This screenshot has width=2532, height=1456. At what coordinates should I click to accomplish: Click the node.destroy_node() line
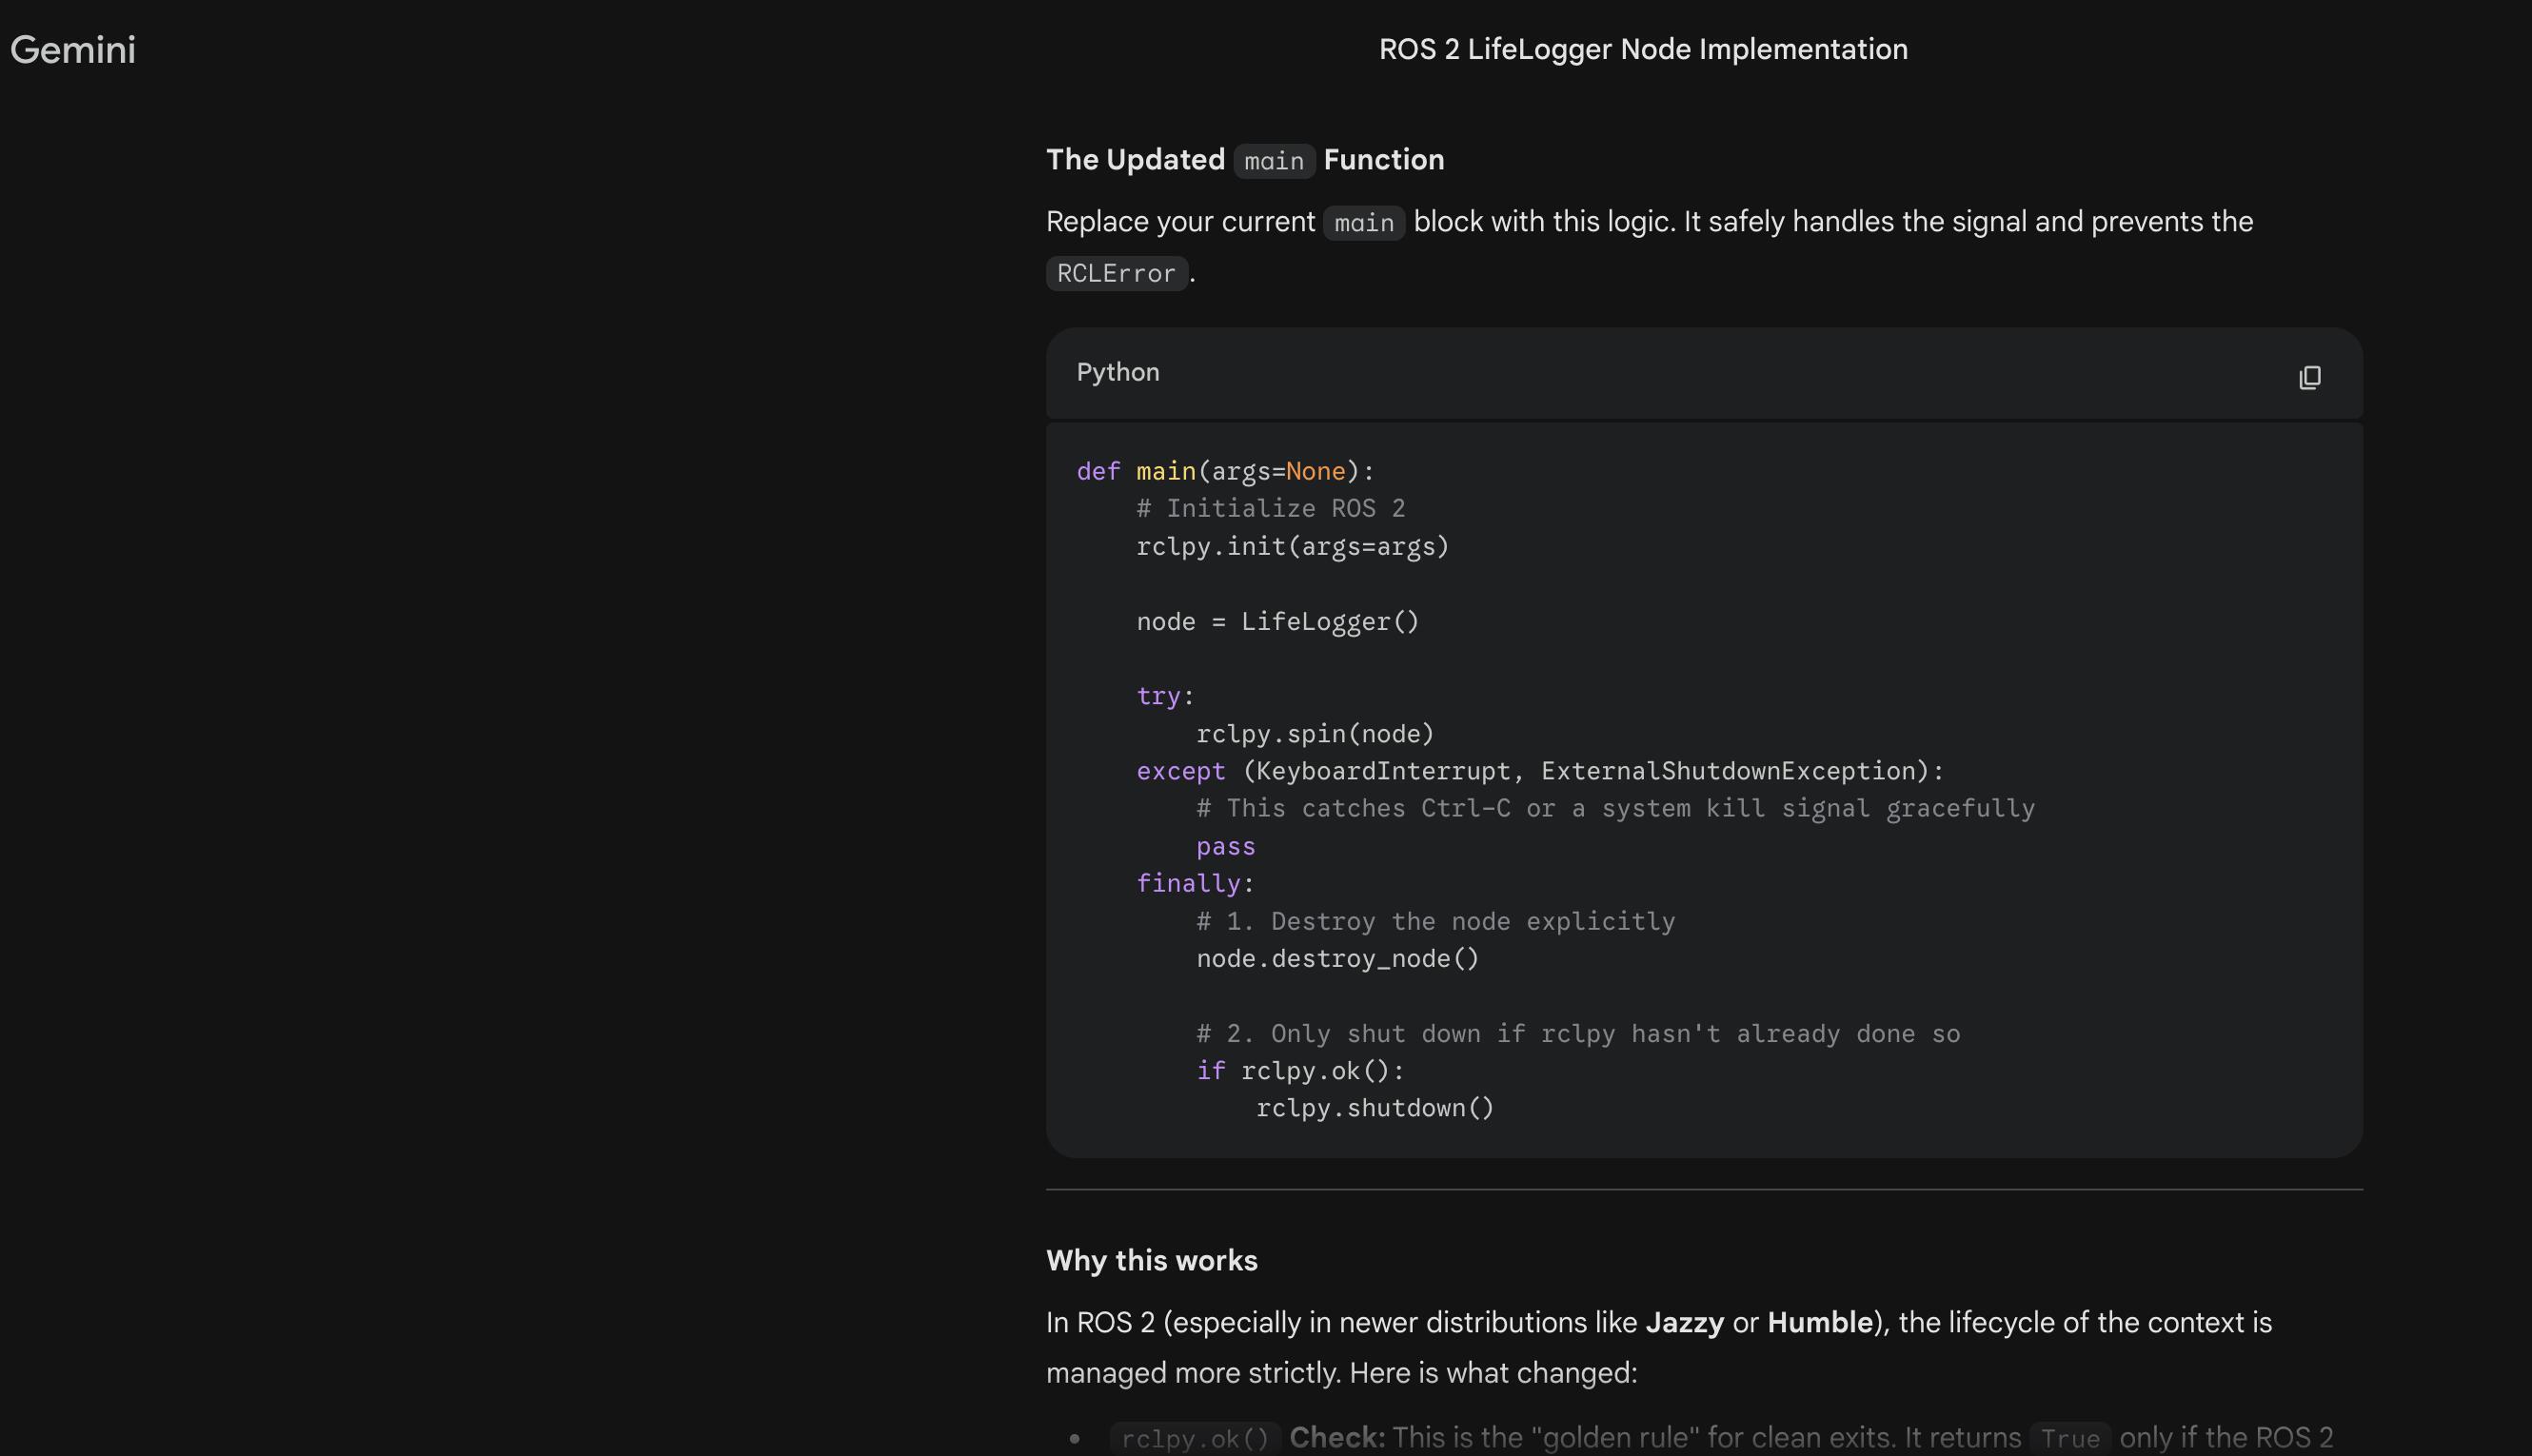click(1337, 959)
